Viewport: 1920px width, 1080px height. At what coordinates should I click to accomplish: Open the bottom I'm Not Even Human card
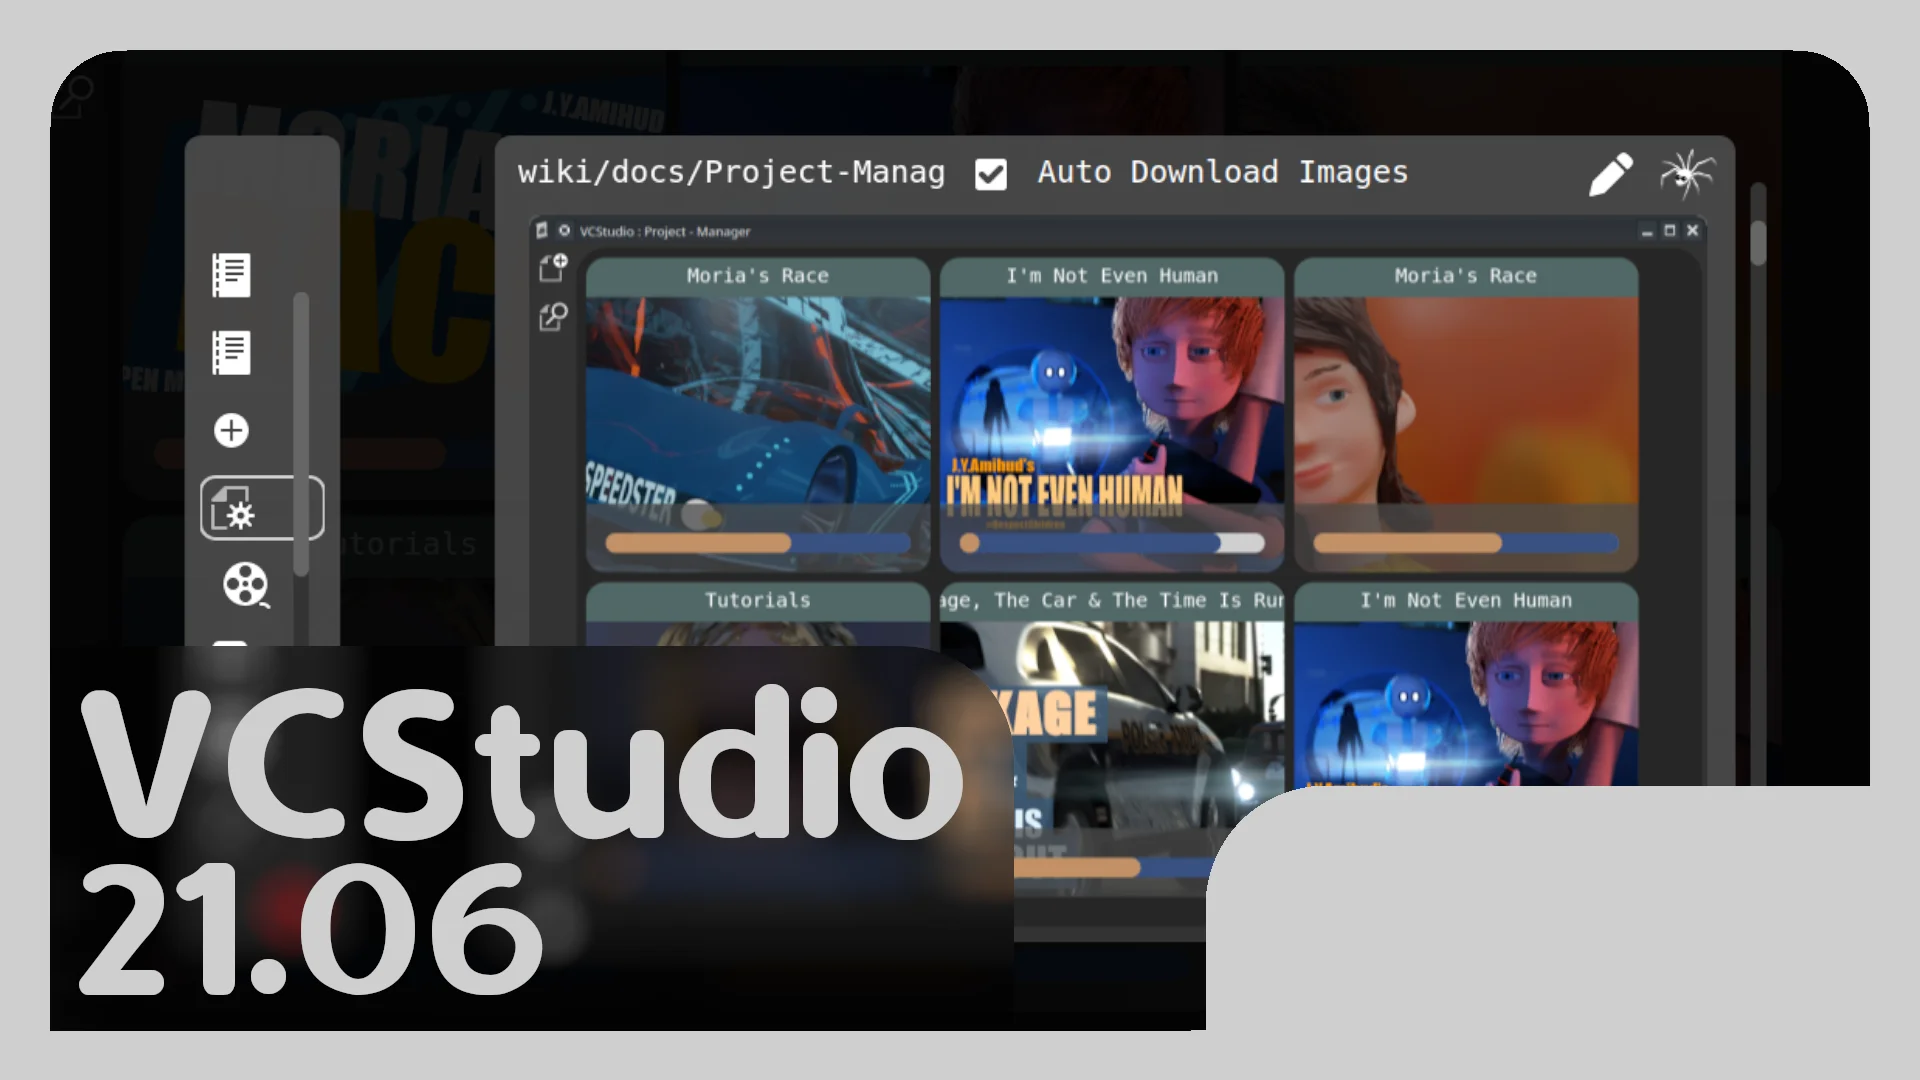point(1466,685)
